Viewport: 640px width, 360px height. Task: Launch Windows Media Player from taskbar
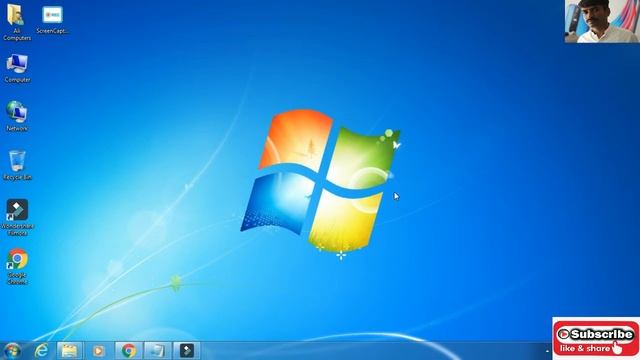(x=98, y=351)
